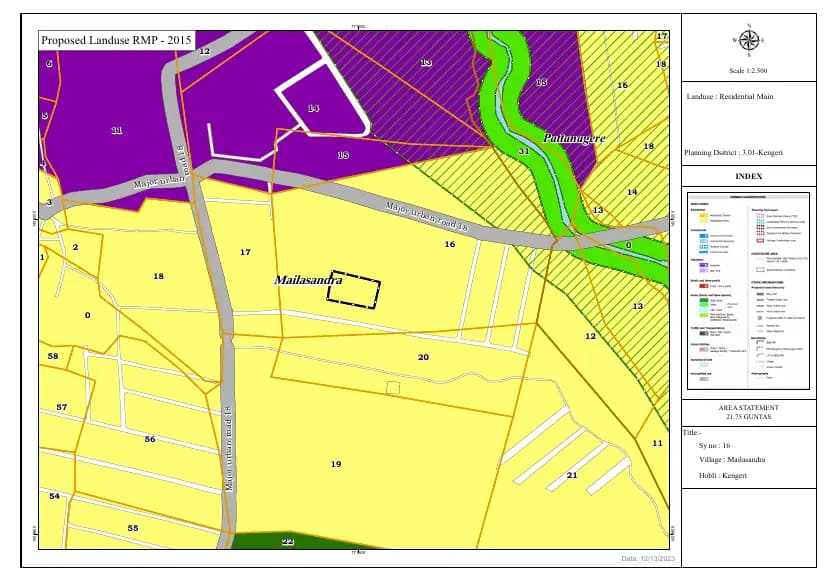Click parcel number 14 in the purple zone
Viewport: 828px width, 585px height.
[x=313, y=108]
